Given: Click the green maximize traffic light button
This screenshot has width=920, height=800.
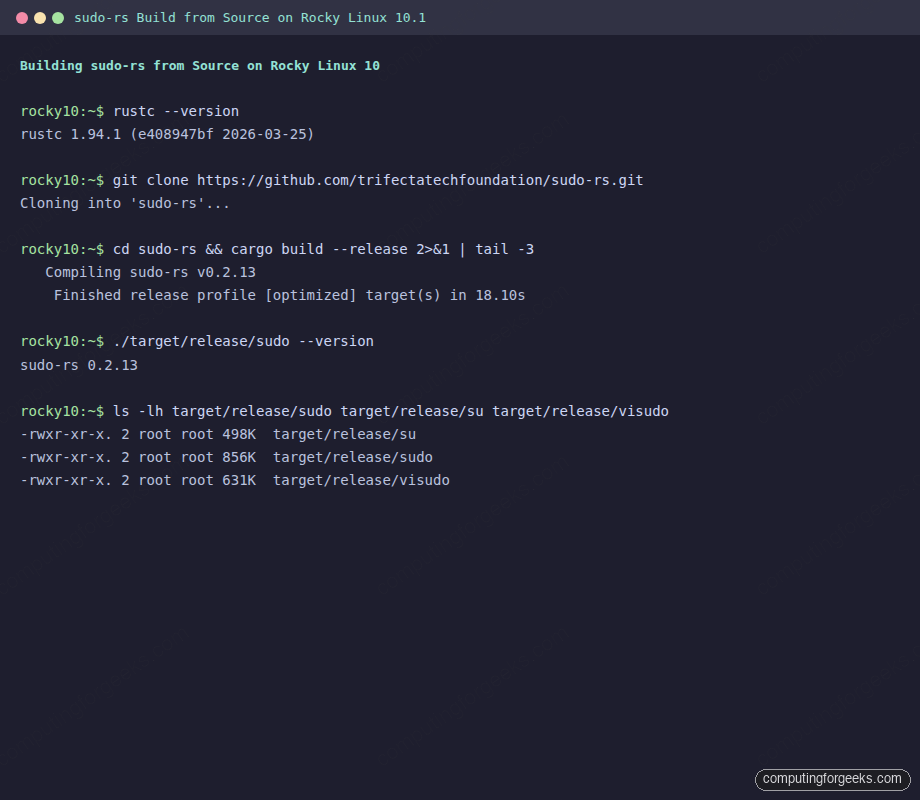Looking at the screenshot, I should pos(58,17).
